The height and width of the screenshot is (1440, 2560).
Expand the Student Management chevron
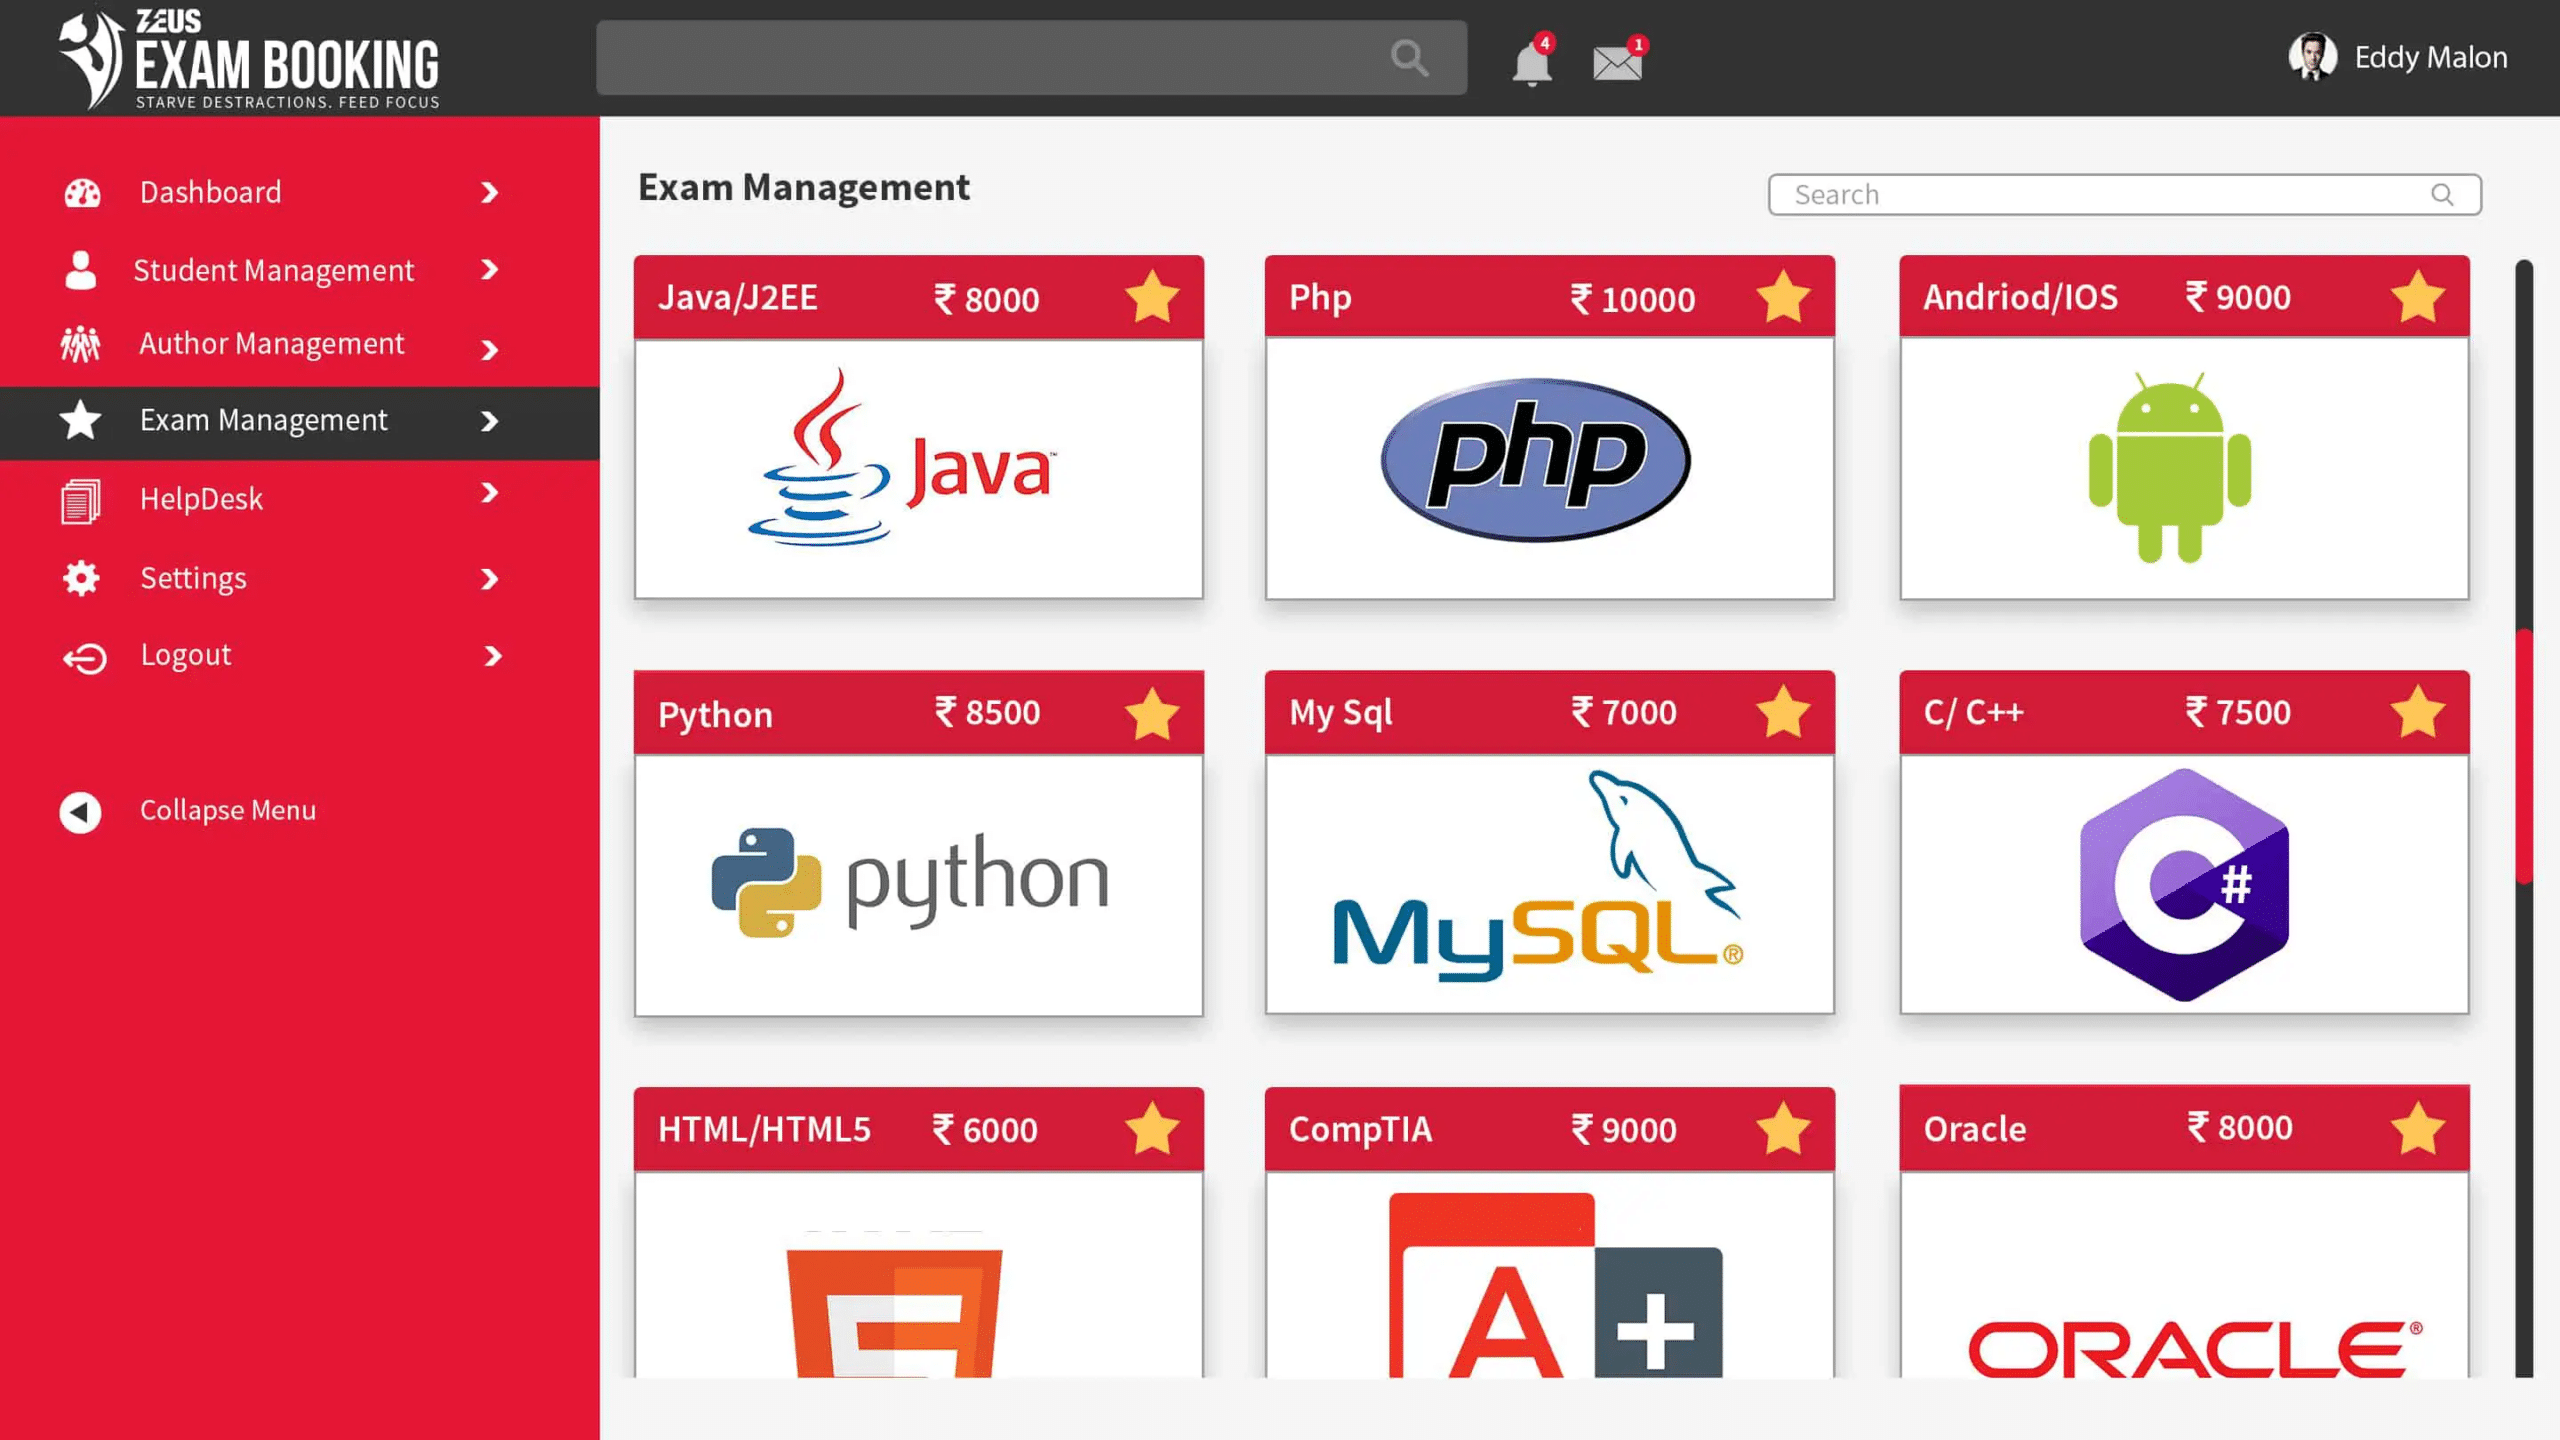coord(490,269)
